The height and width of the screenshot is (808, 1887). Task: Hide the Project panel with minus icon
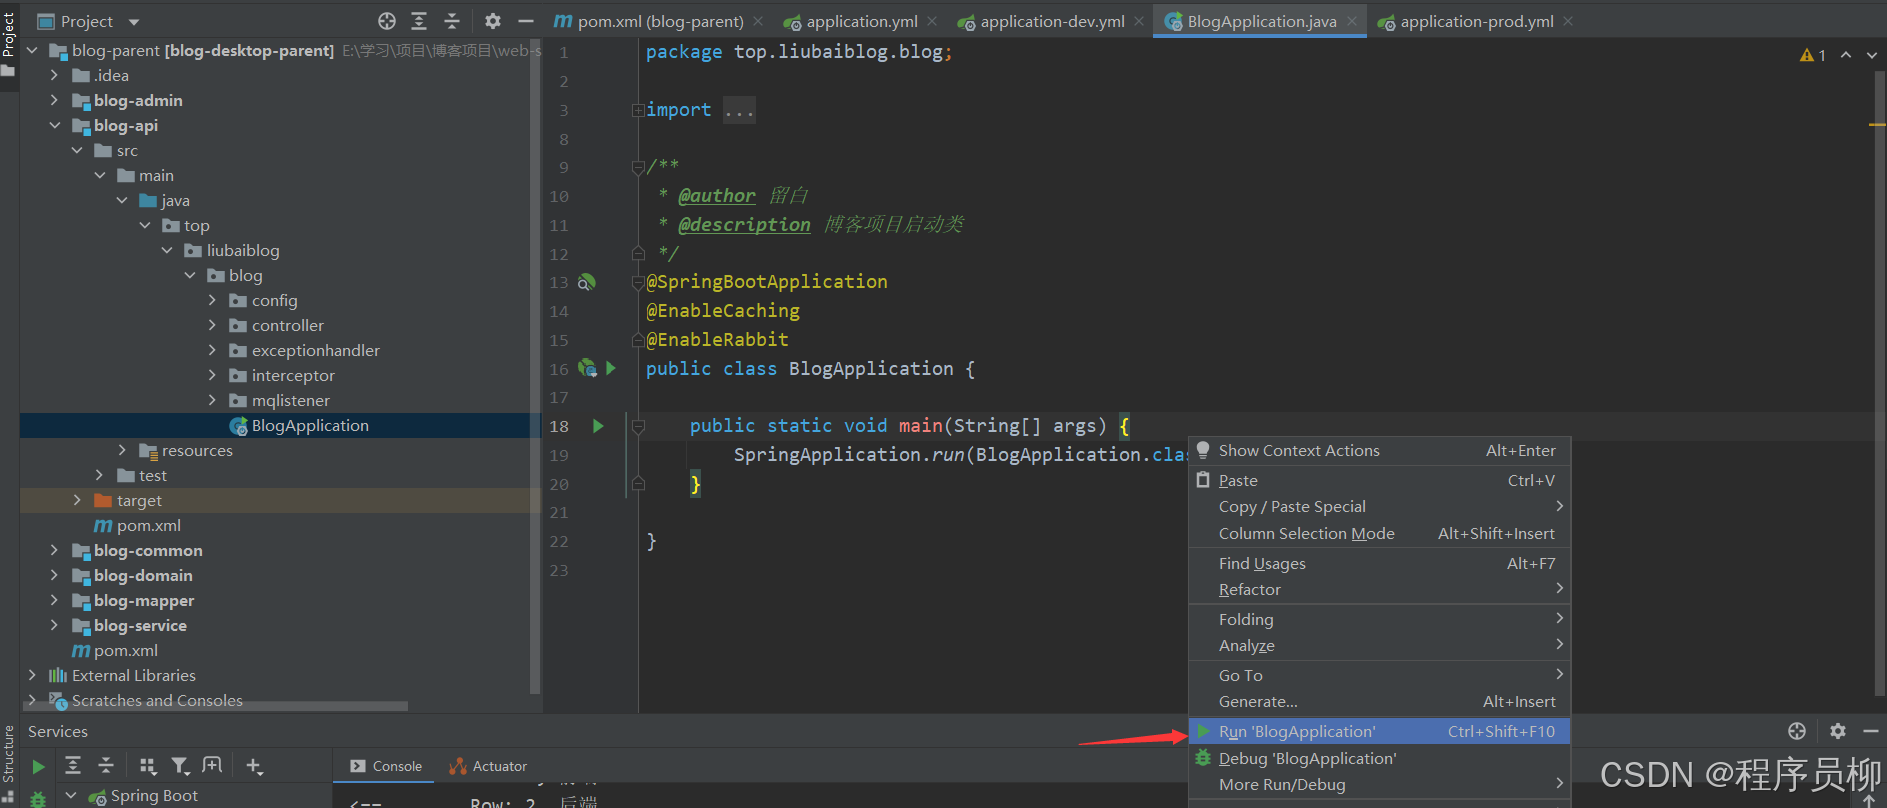526,21
